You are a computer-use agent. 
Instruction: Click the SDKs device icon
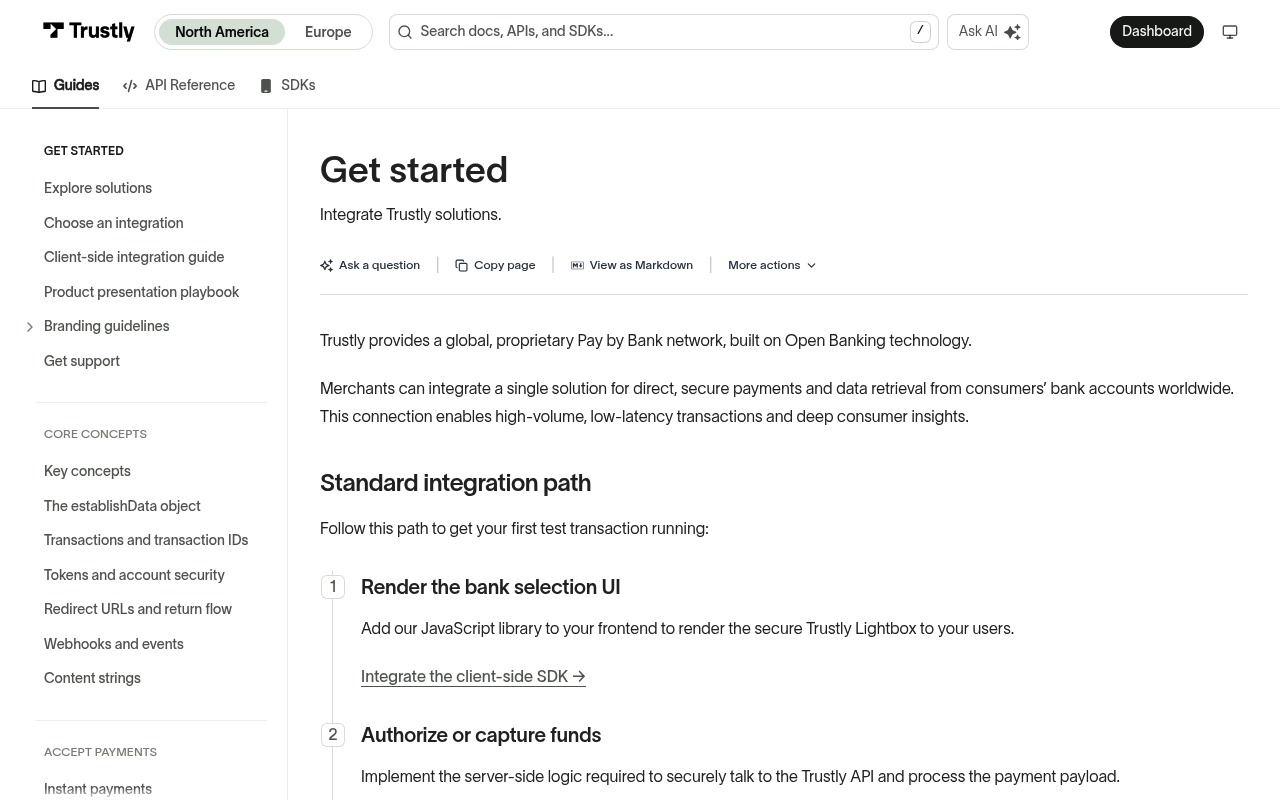266,87
